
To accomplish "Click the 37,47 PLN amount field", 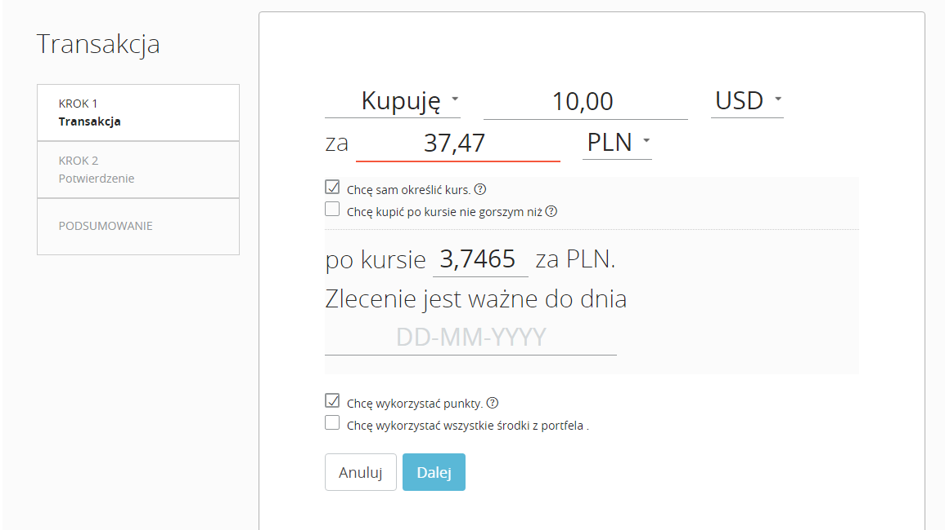I will tap(458, 144).
